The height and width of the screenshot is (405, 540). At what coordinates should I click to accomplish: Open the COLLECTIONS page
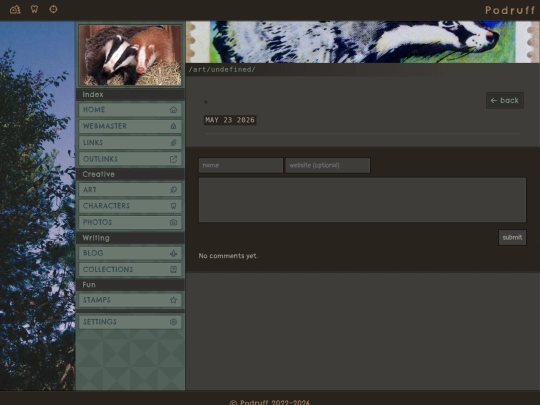pos(130,269)
